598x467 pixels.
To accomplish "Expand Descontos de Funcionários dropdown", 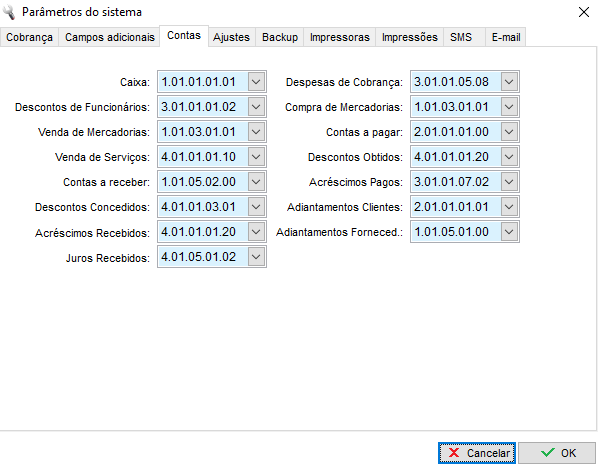I will [x=256, y=107].
